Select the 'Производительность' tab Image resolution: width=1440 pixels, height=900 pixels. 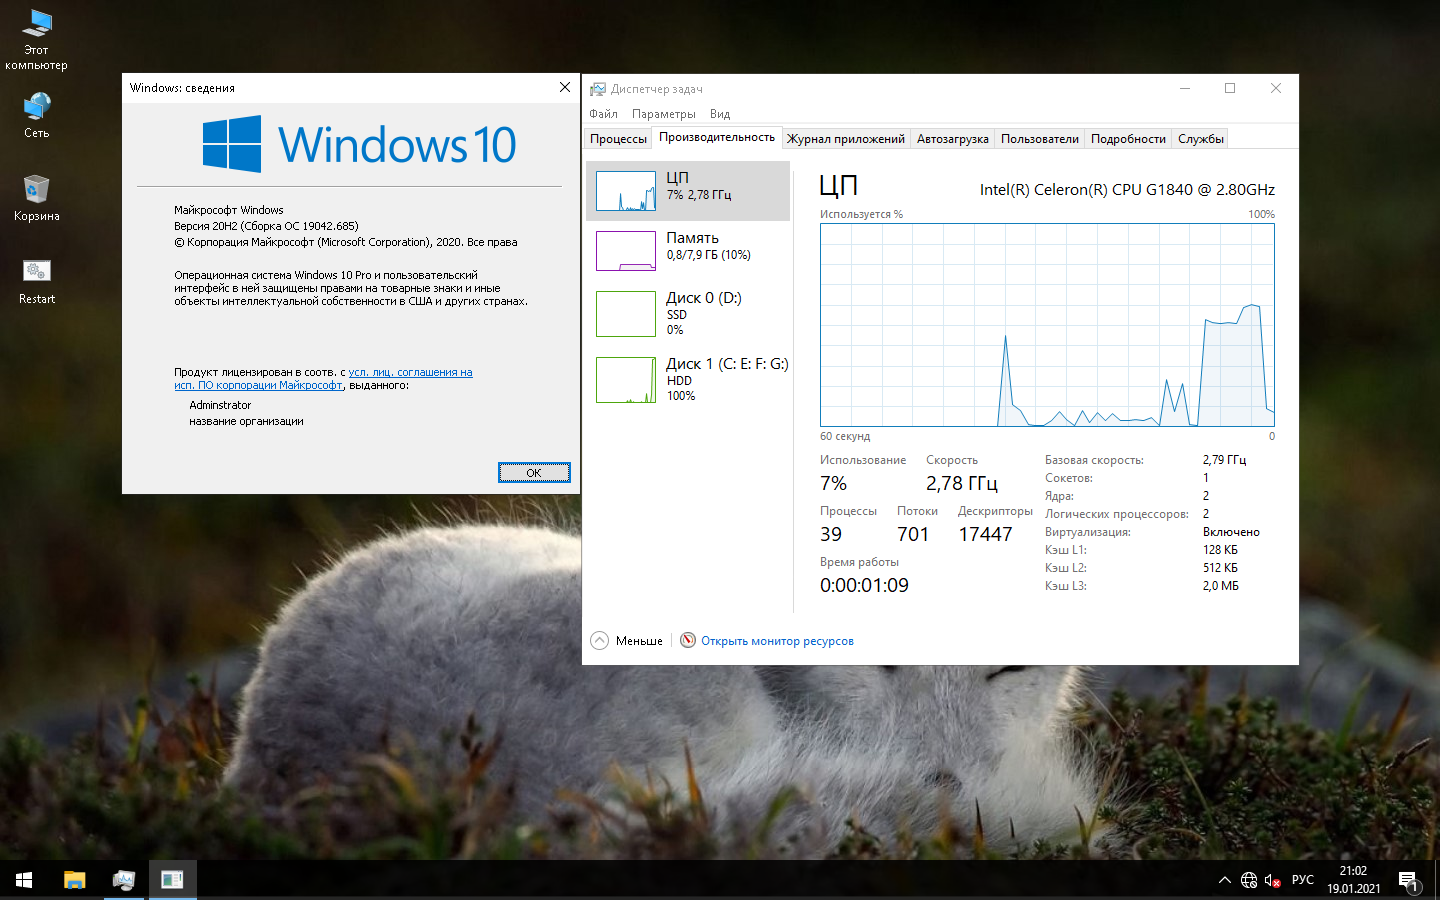717,137
